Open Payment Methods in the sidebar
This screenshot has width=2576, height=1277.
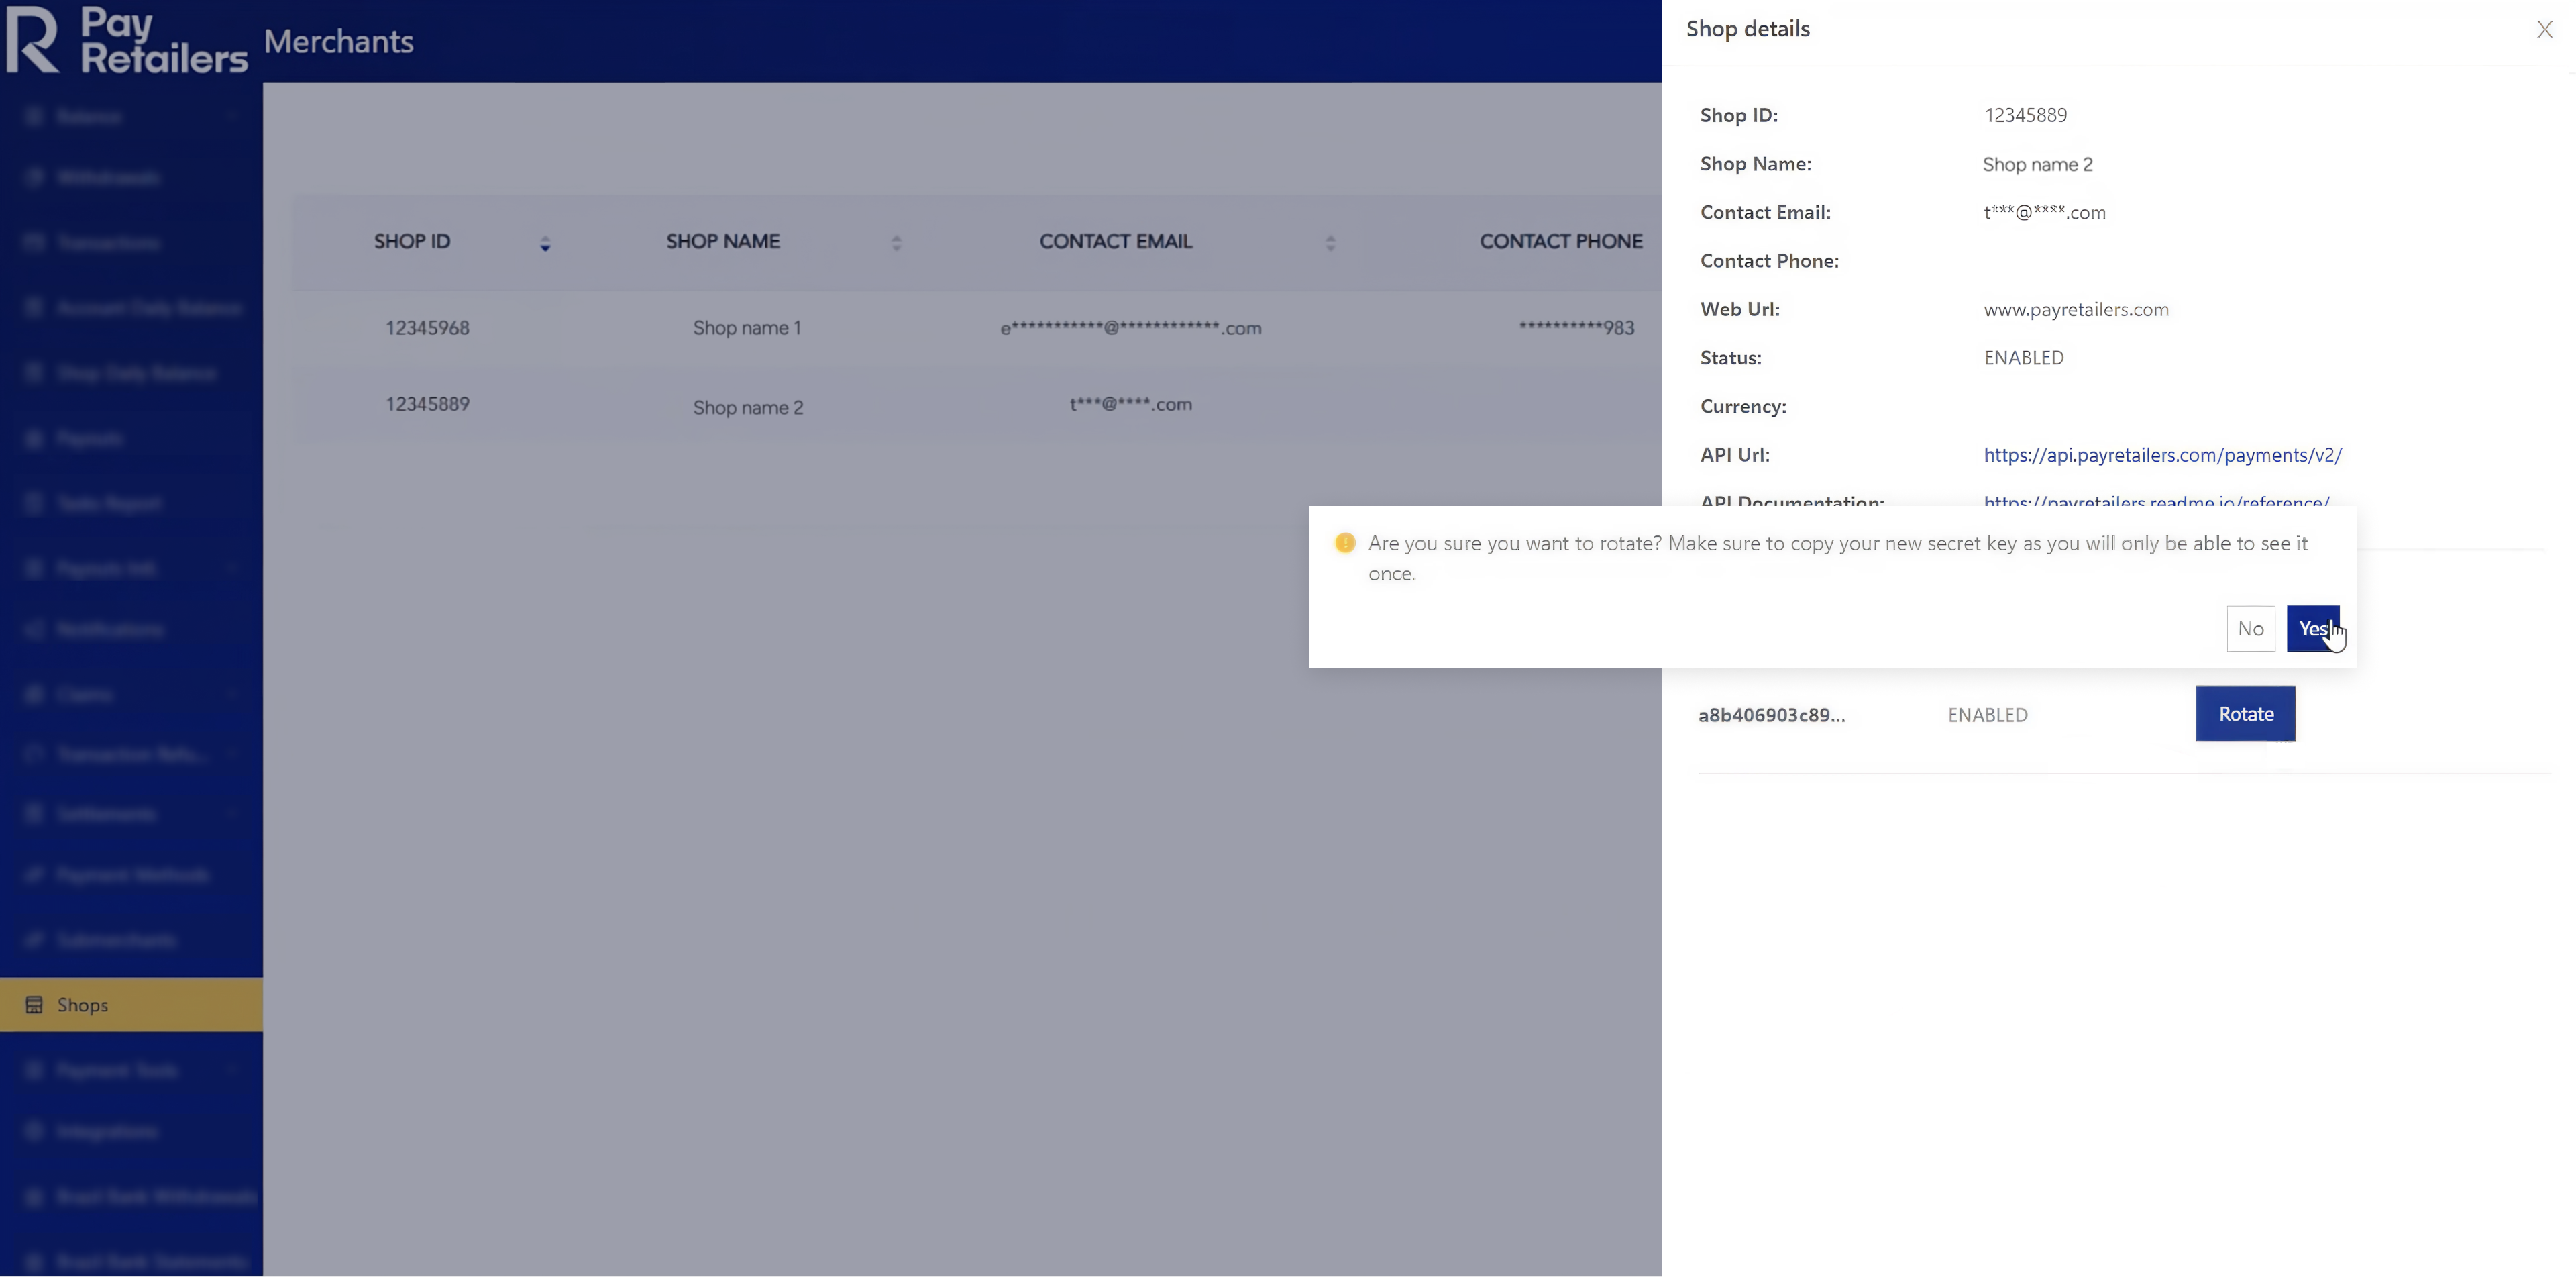[x=132, y=875]
